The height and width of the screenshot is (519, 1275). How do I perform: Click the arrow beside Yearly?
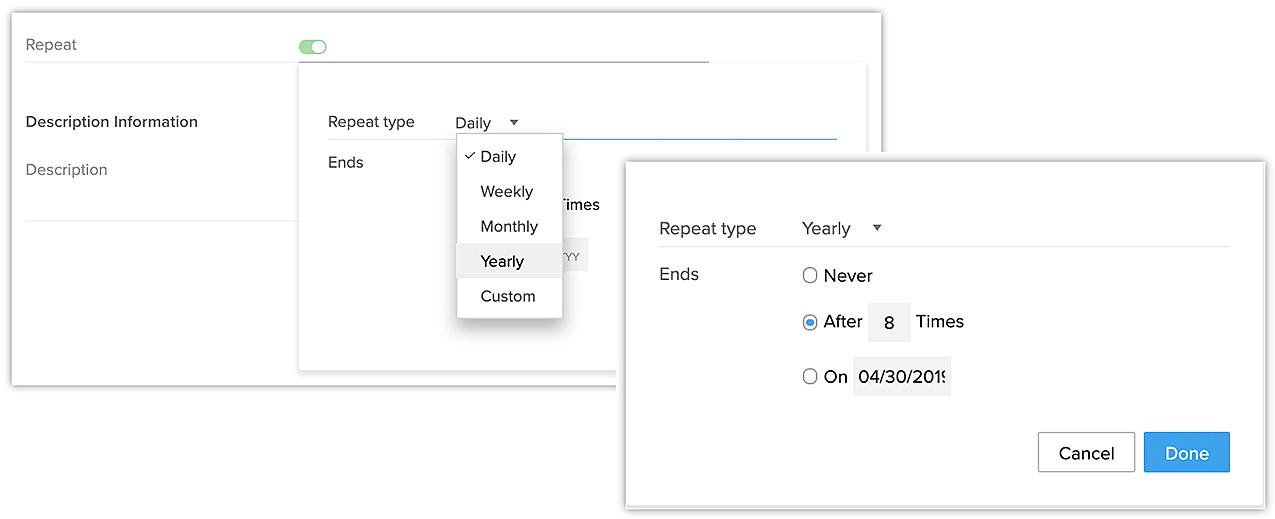coord(877,228)
